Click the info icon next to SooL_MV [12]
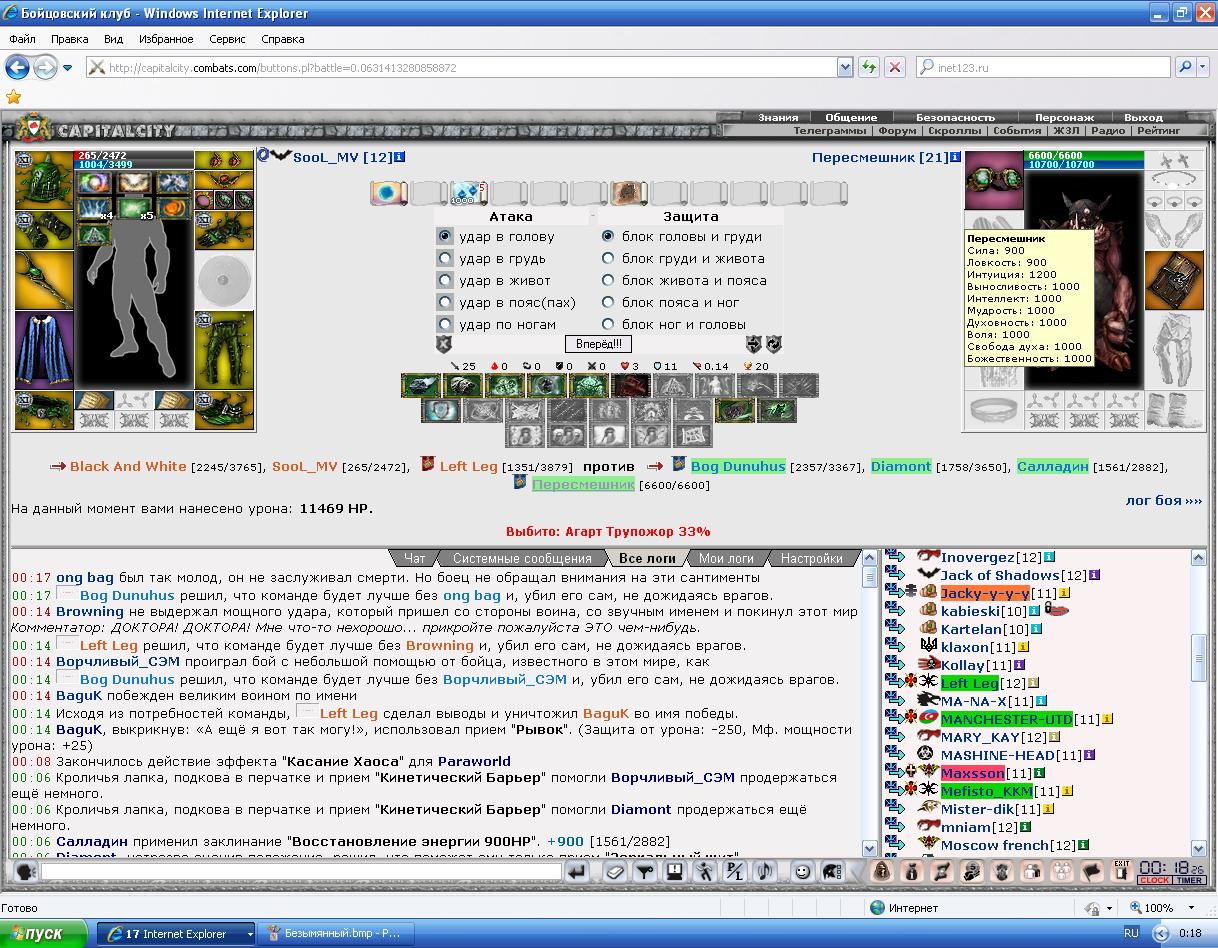Screen dimensions: 1218x948 (x=399, y=157)
